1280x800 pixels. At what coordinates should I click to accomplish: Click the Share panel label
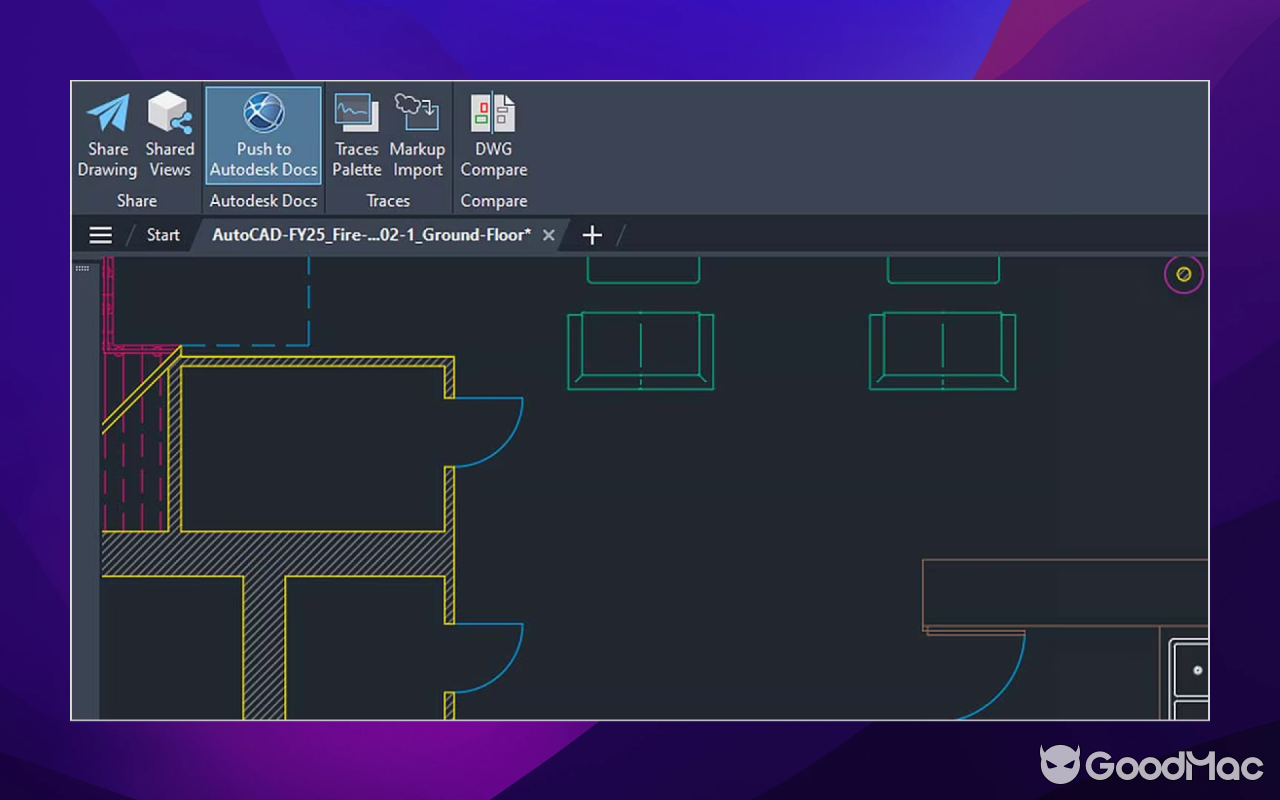136,200
